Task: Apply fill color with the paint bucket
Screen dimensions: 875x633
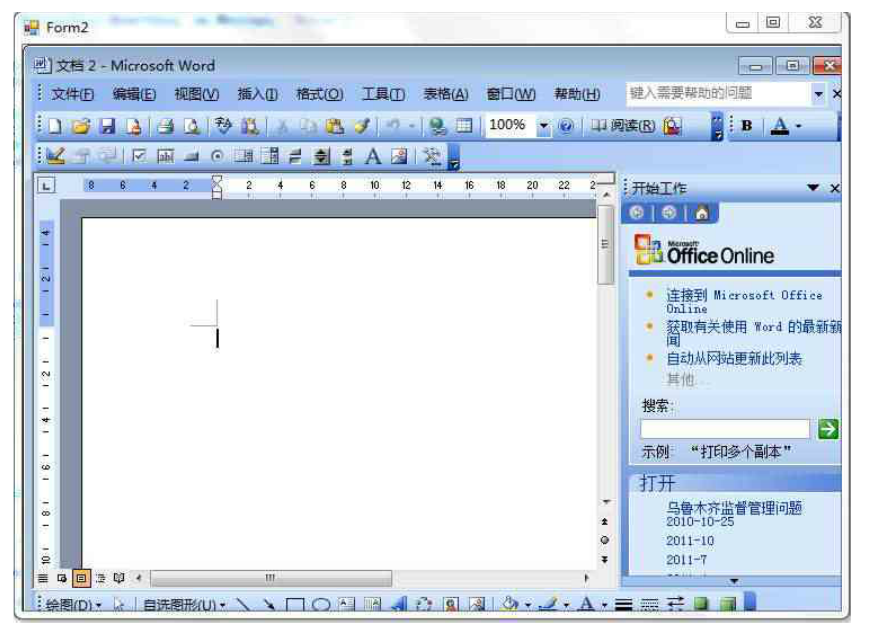Action: tap(510, 605)
